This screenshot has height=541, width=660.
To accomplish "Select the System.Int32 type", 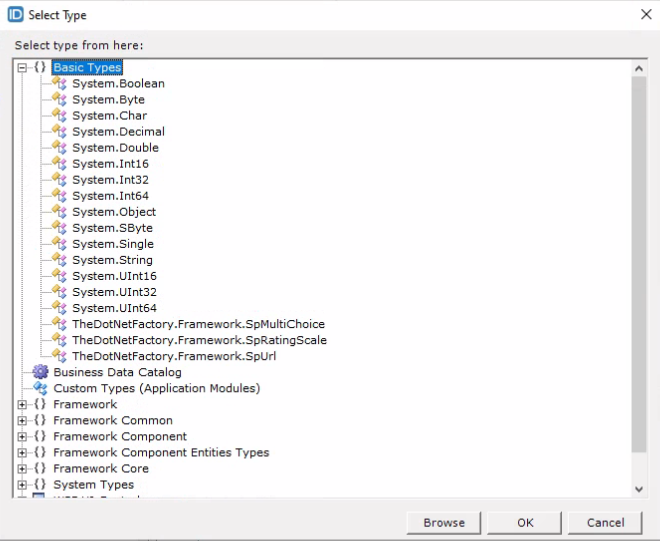I will tap(110, 180).
